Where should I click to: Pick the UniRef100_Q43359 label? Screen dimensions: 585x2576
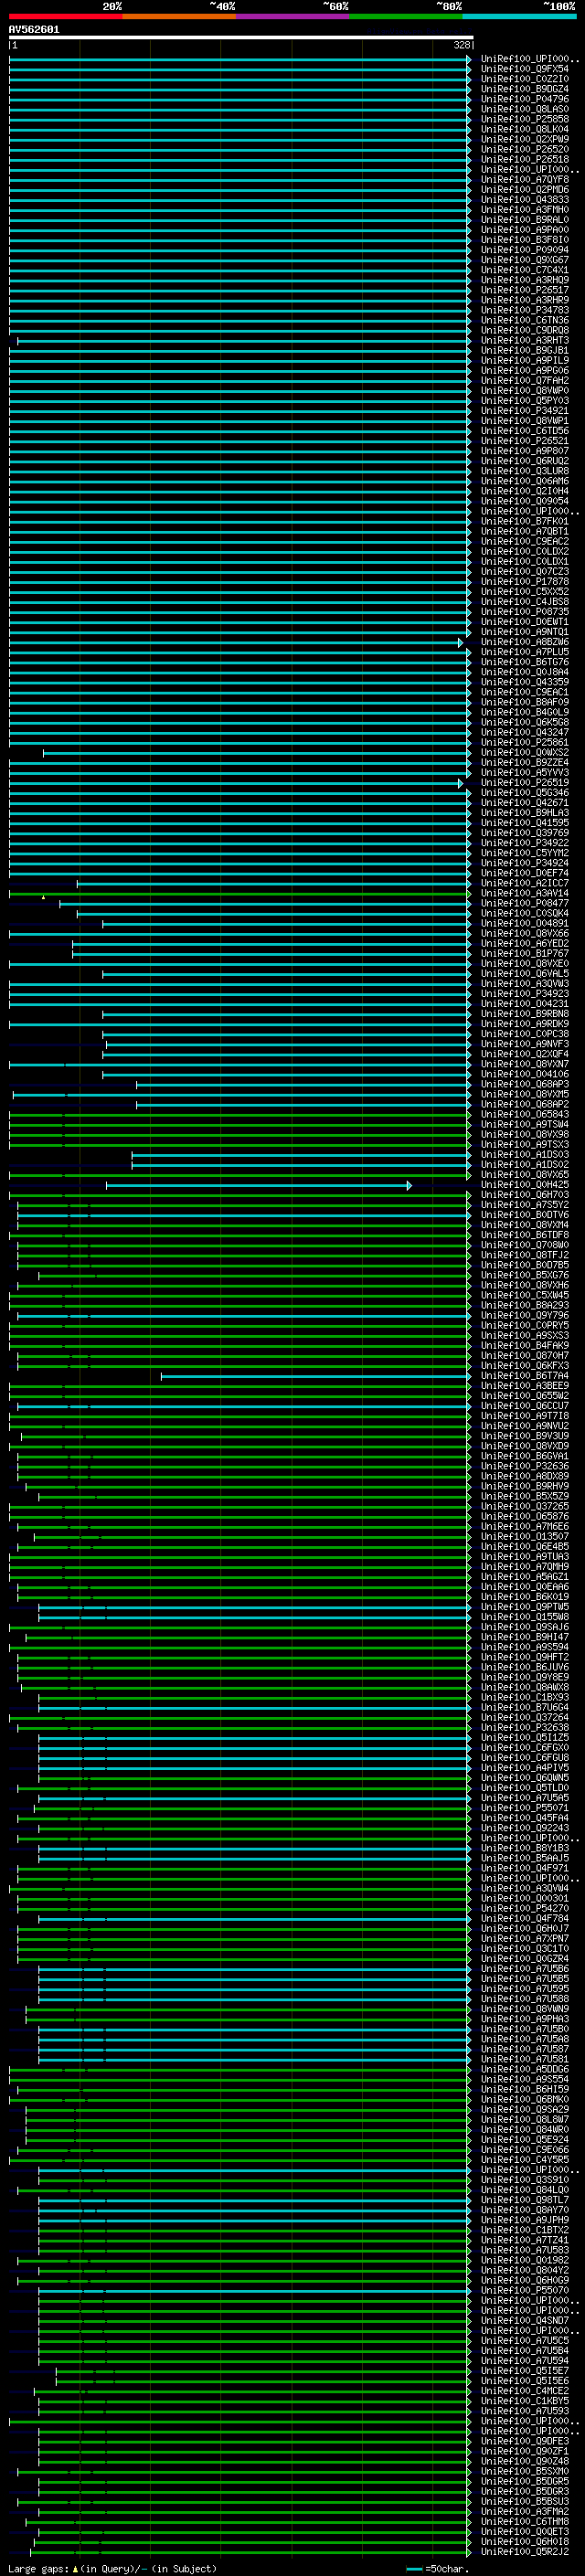coord(525,683)
